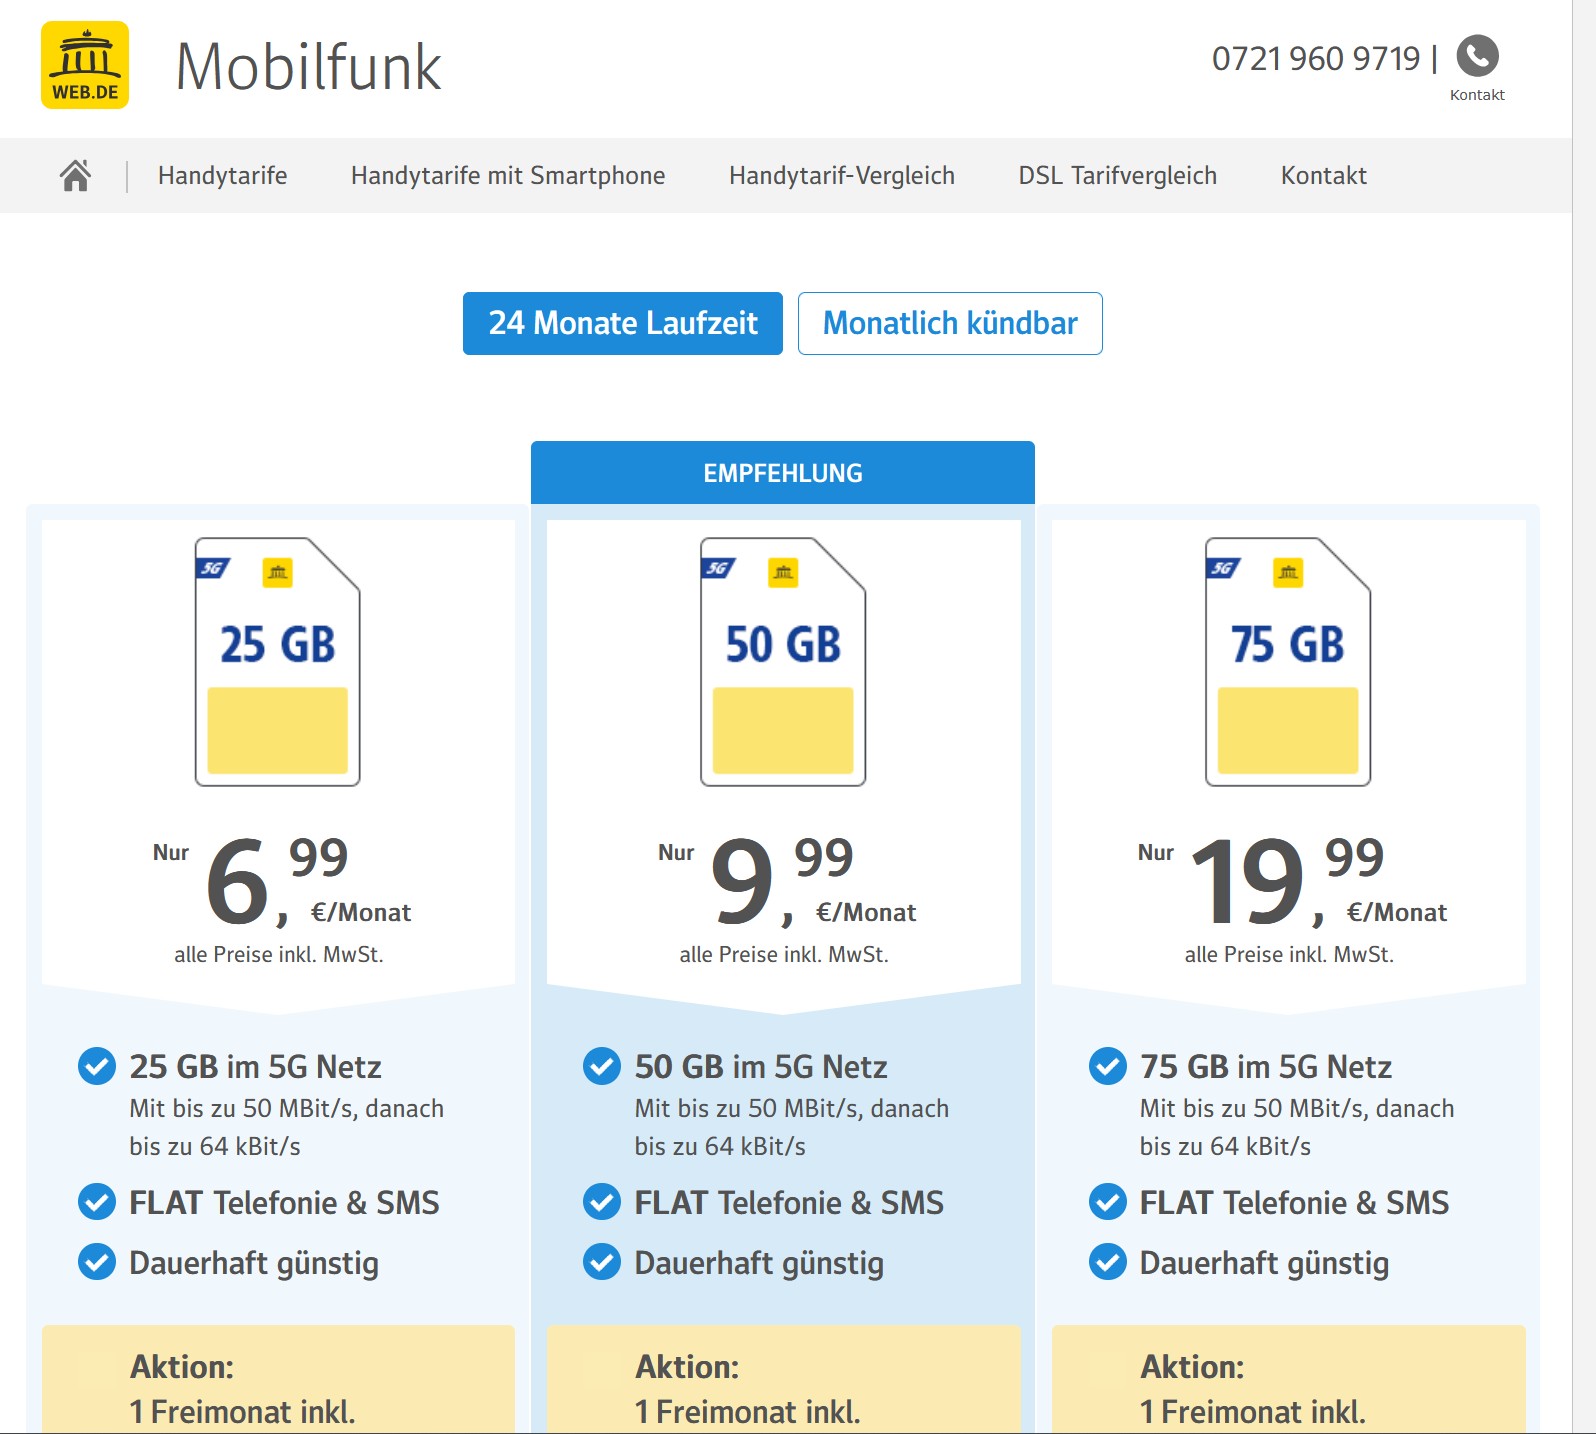
Task: Open DSL Tarifvergleich in navigation
Action: coord(1117,175)
